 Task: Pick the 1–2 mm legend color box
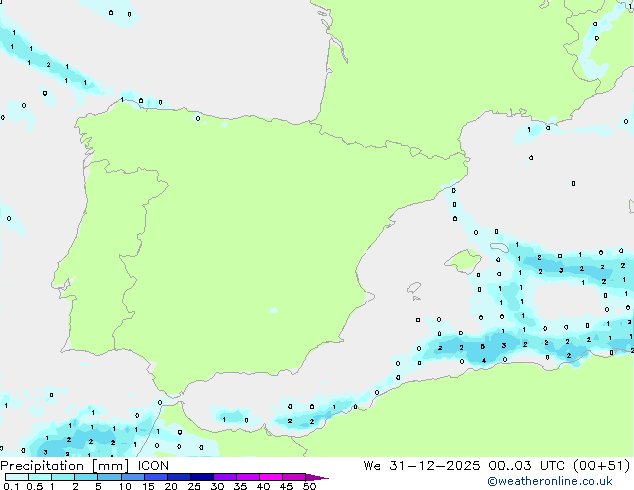(x=63, y=477)
